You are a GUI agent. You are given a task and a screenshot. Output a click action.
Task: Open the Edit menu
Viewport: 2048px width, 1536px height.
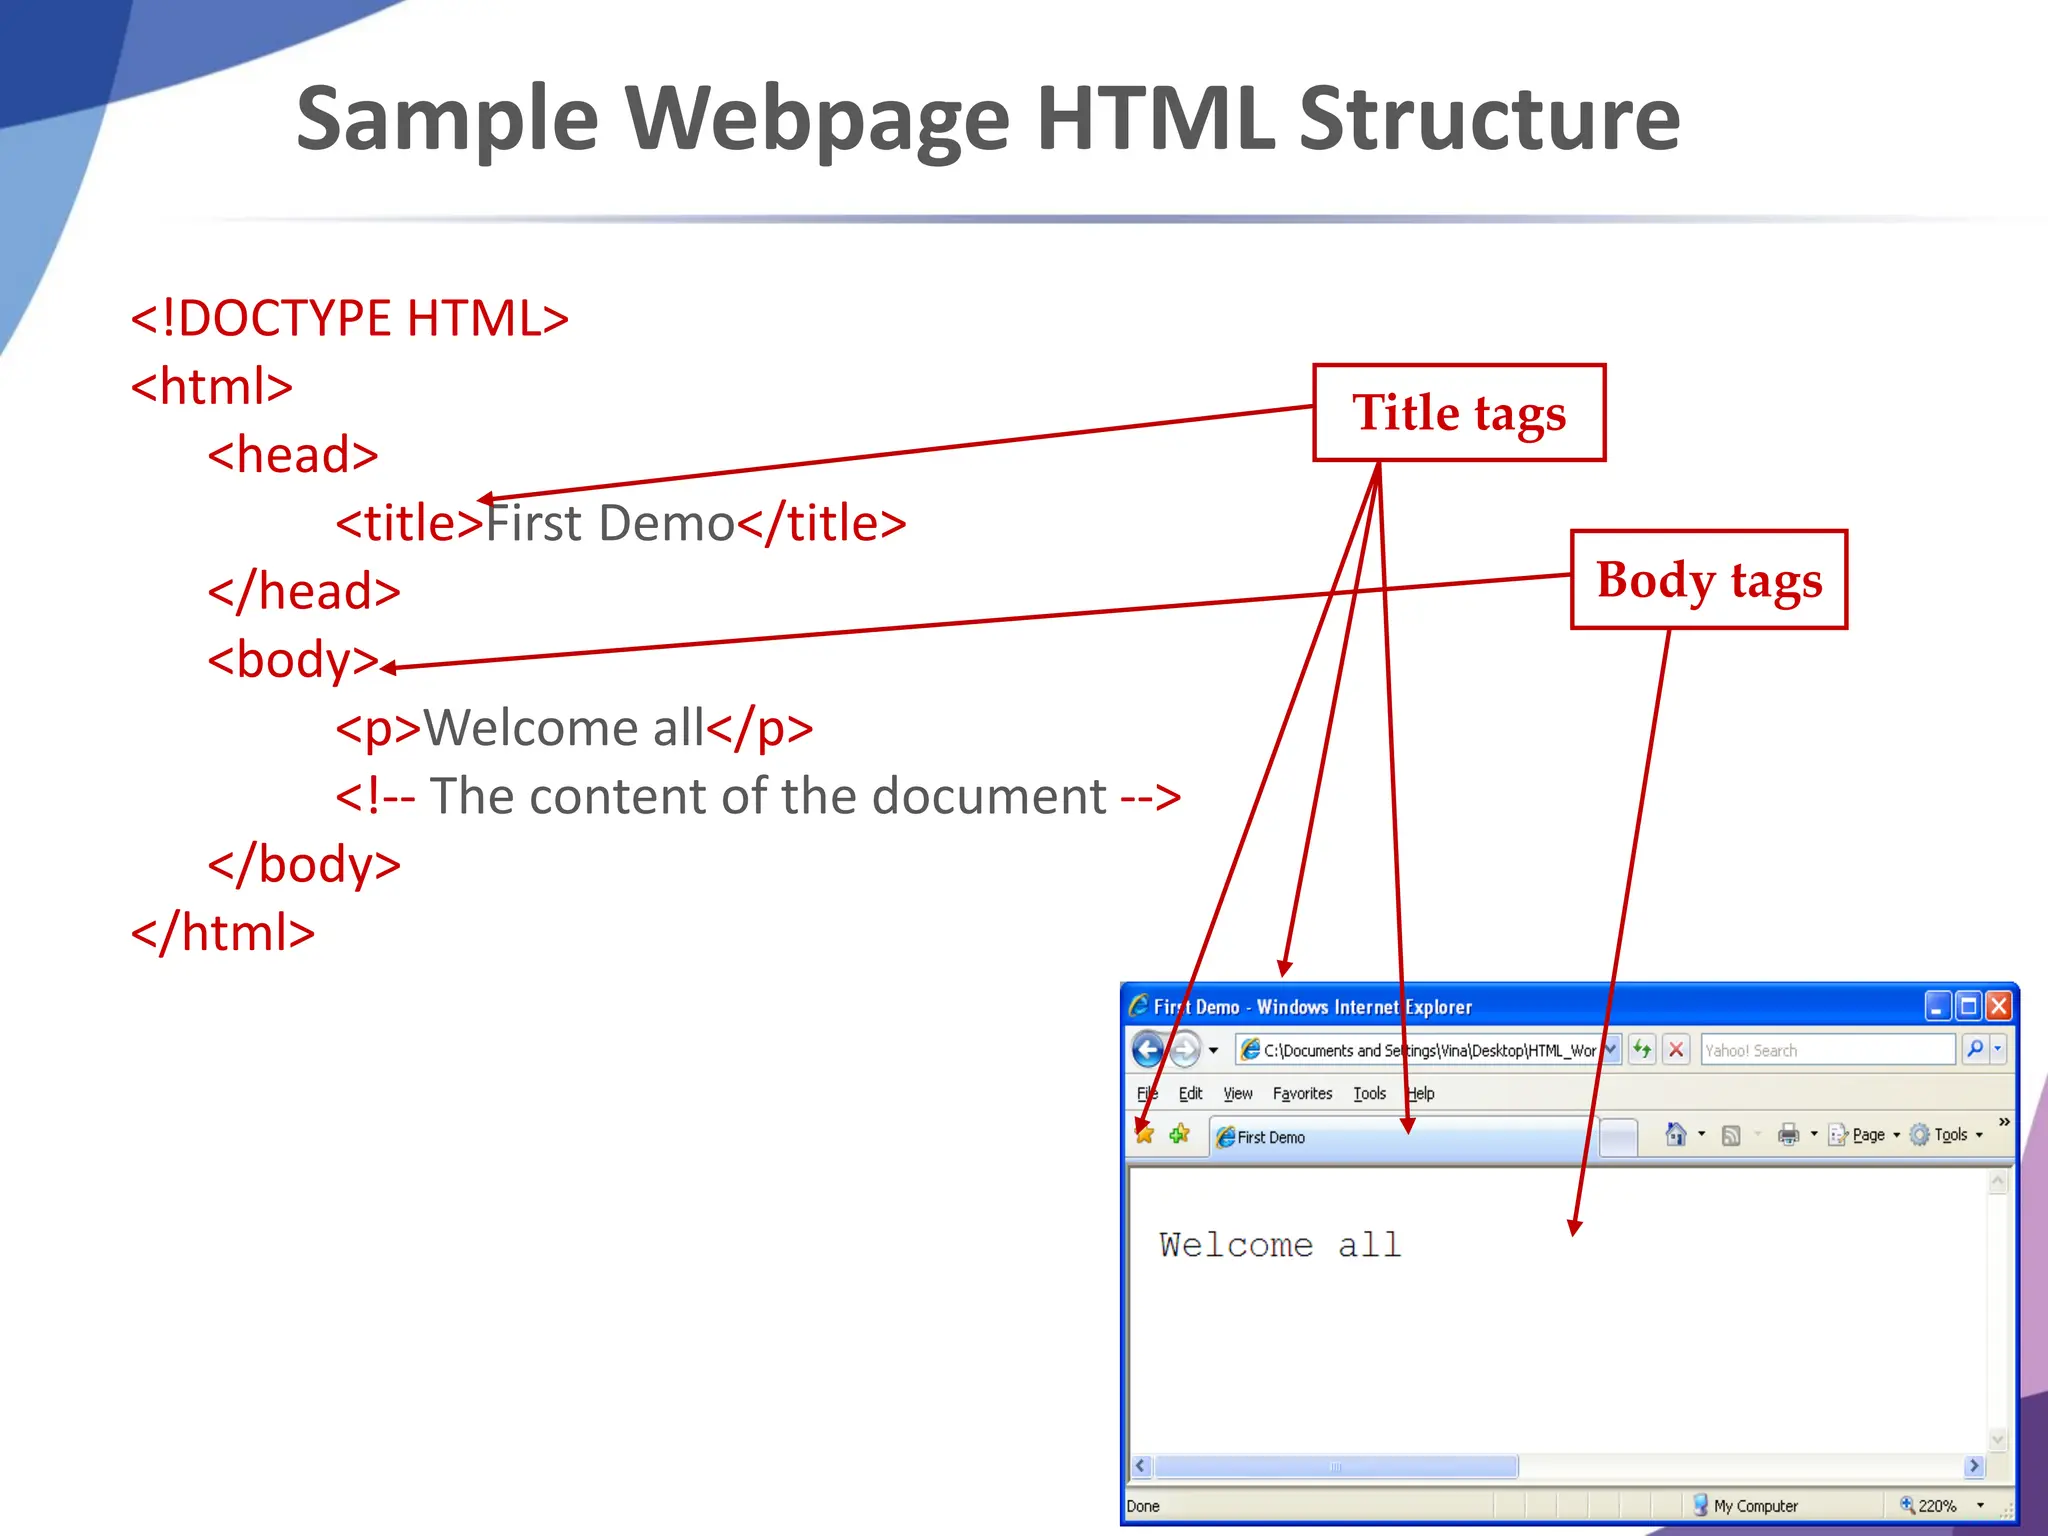[1190, 1093]
